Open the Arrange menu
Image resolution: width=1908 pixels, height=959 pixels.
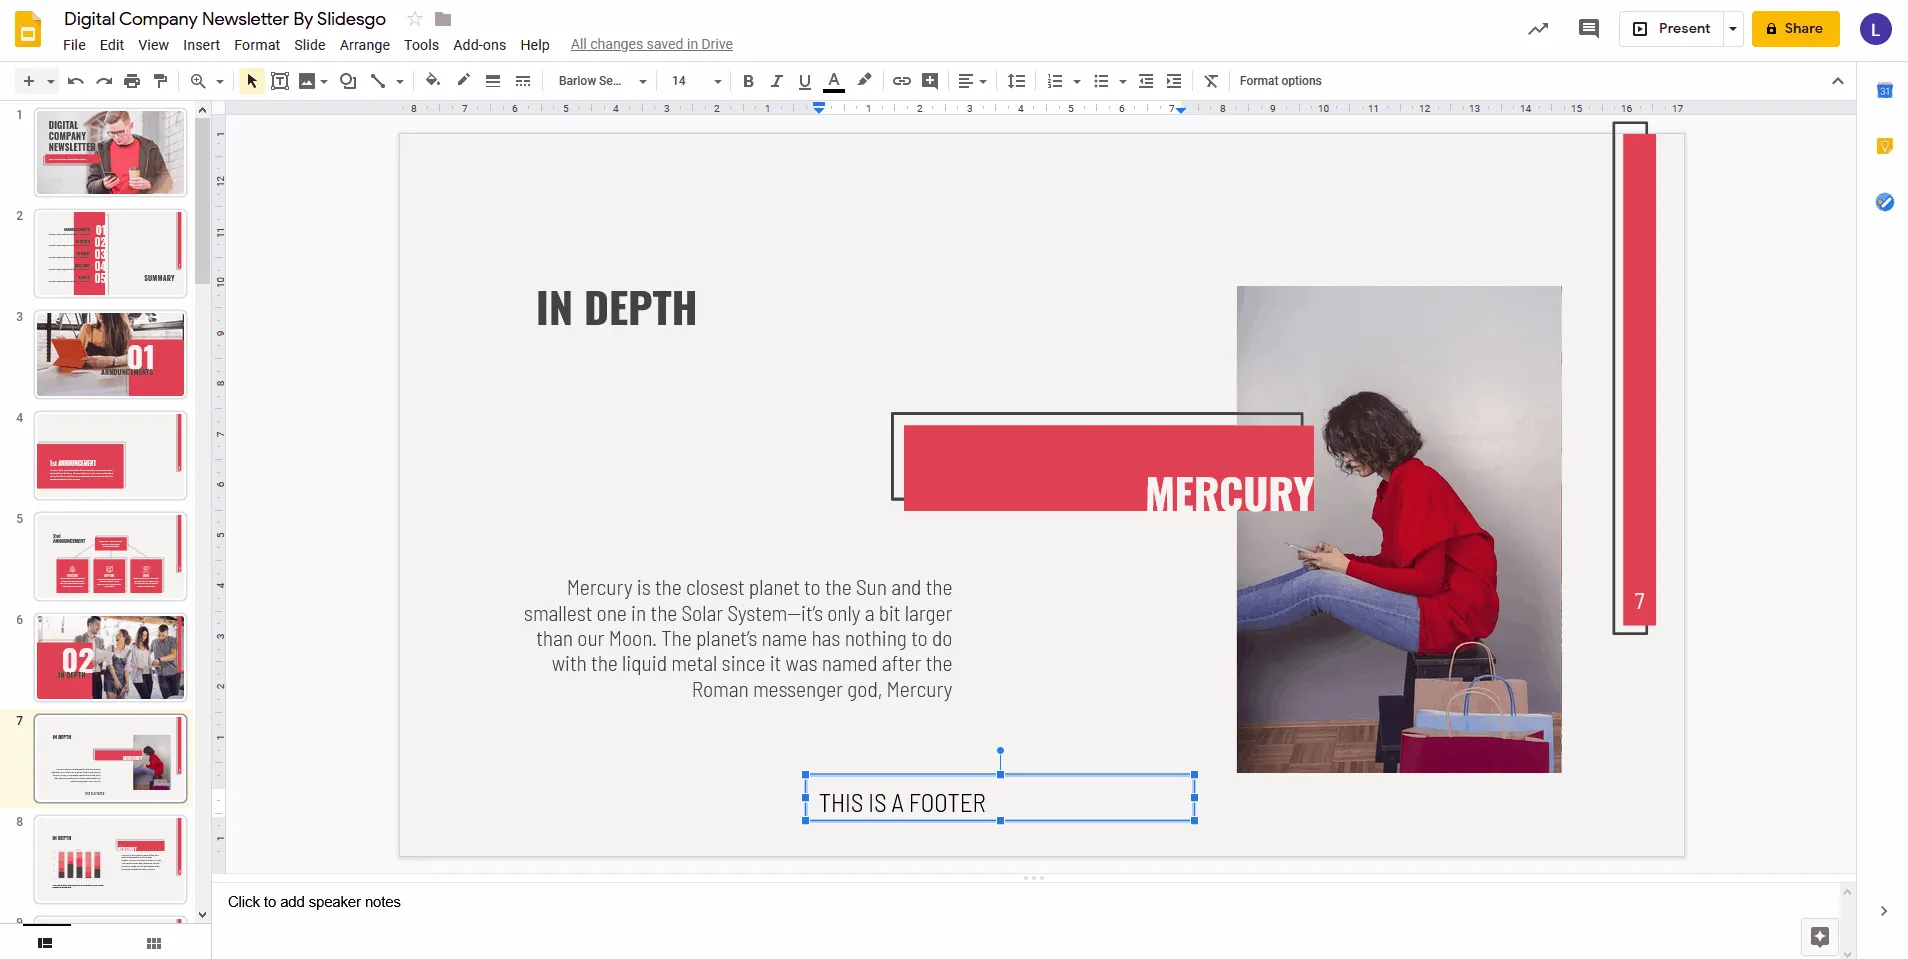[364, 45]
